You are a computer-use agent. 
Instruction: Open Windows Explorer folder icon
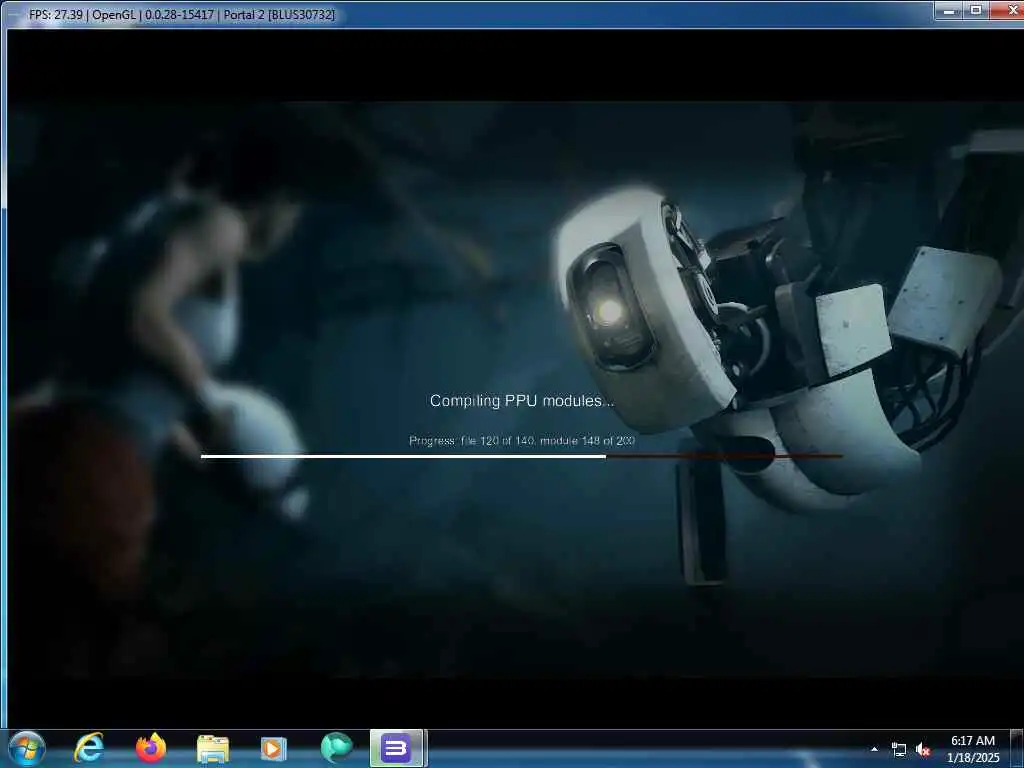pos(213,748)
